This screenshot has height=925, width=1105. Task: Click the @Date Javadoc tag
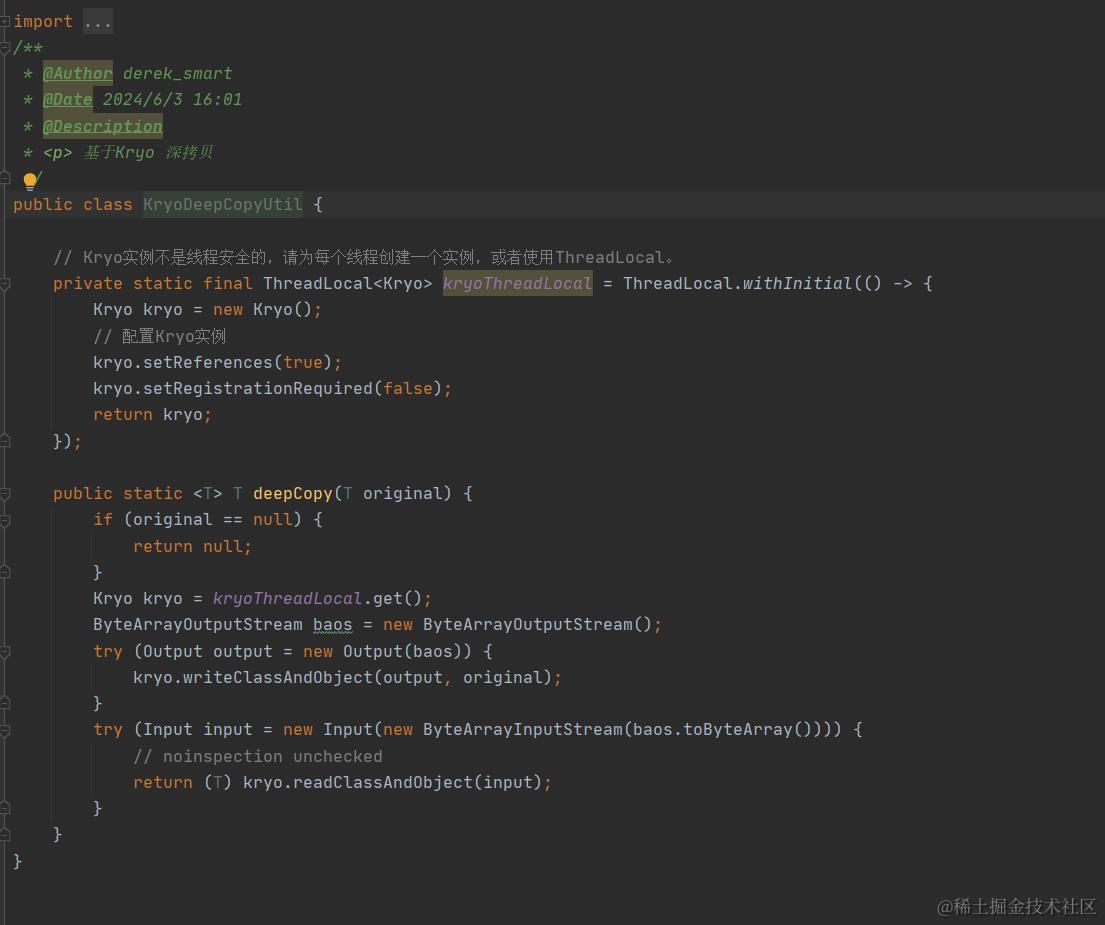click(x=68, y=99)
